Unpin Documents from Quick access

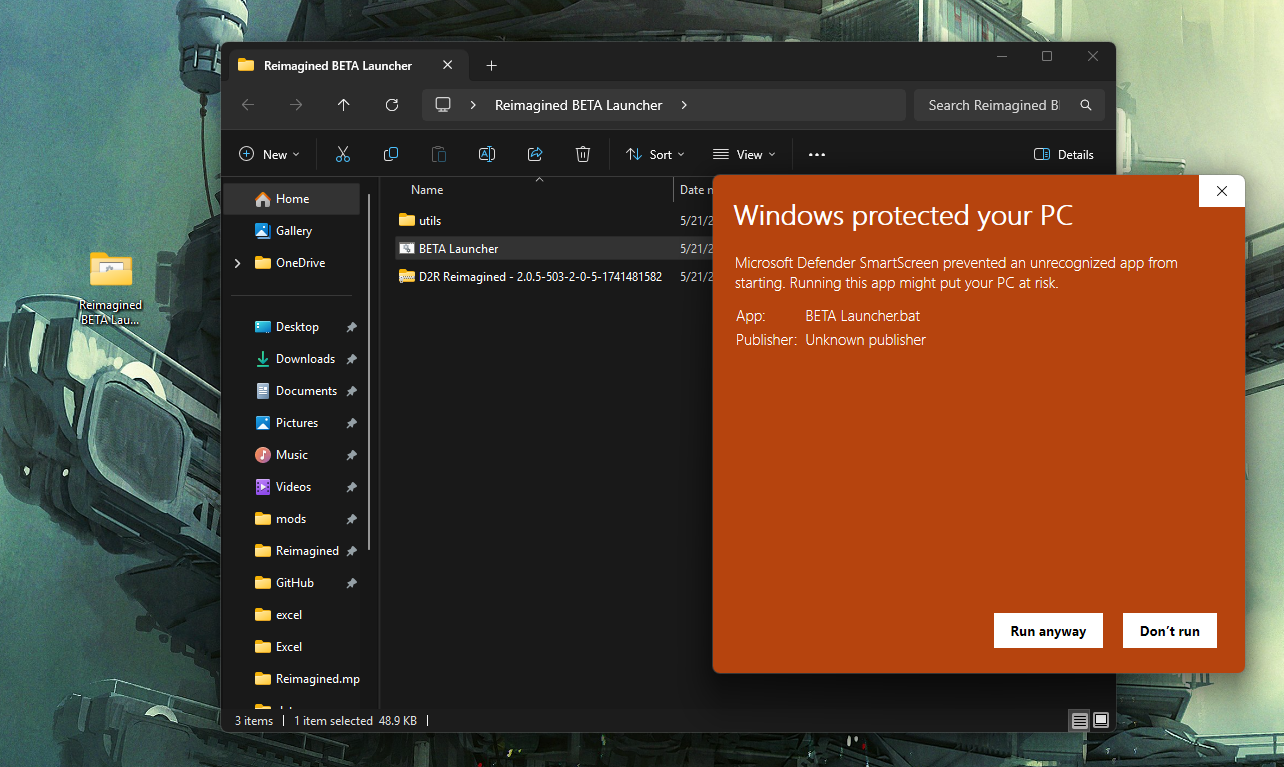351,391
